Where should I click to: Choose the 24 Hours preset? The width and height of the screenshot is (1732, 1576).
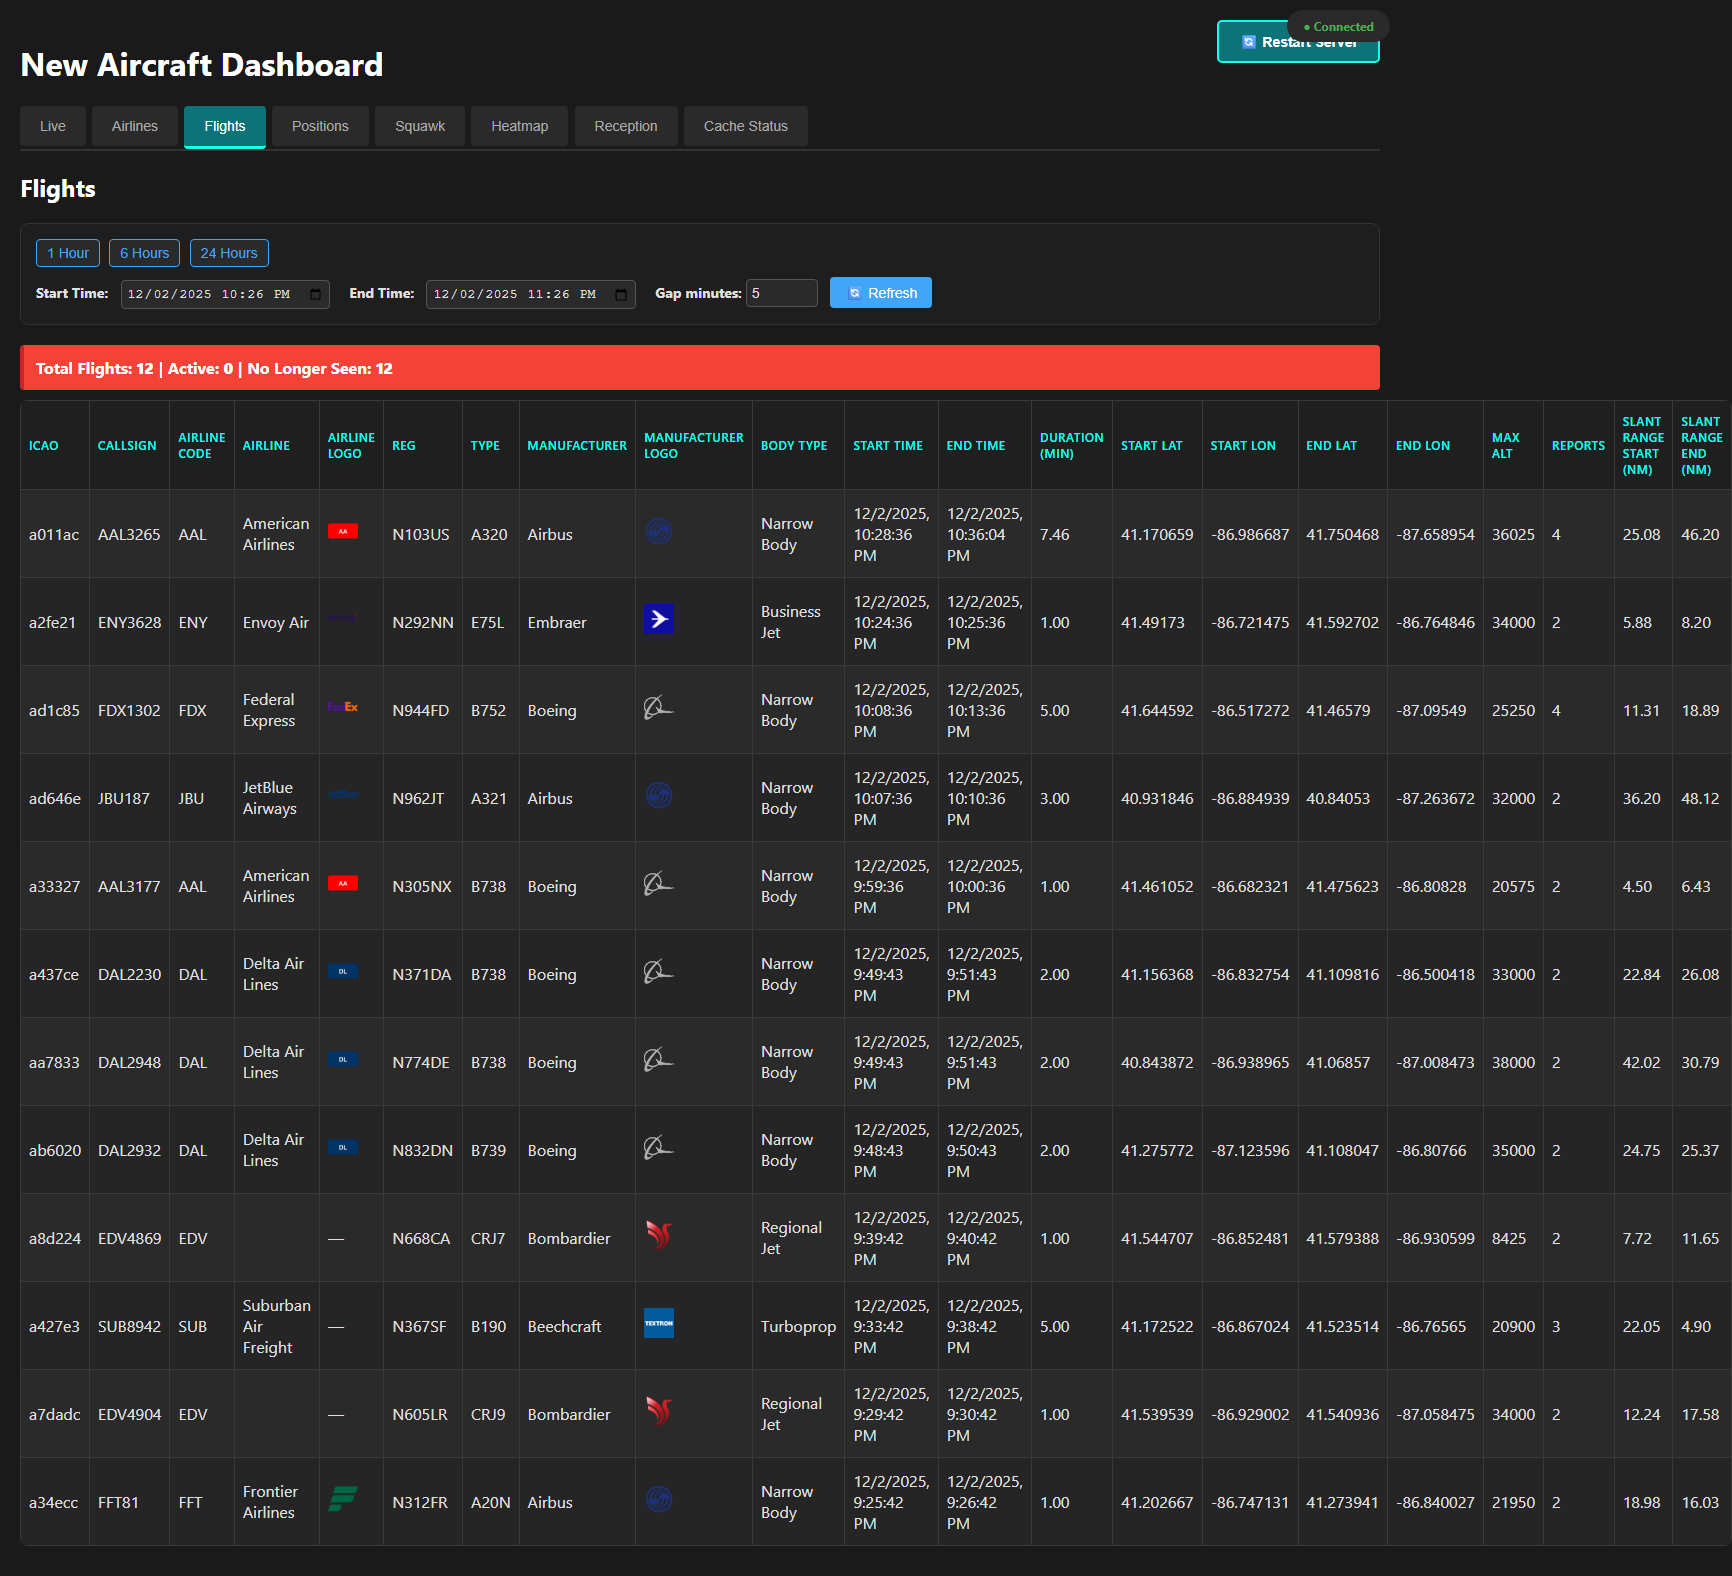tap(229, 253)
